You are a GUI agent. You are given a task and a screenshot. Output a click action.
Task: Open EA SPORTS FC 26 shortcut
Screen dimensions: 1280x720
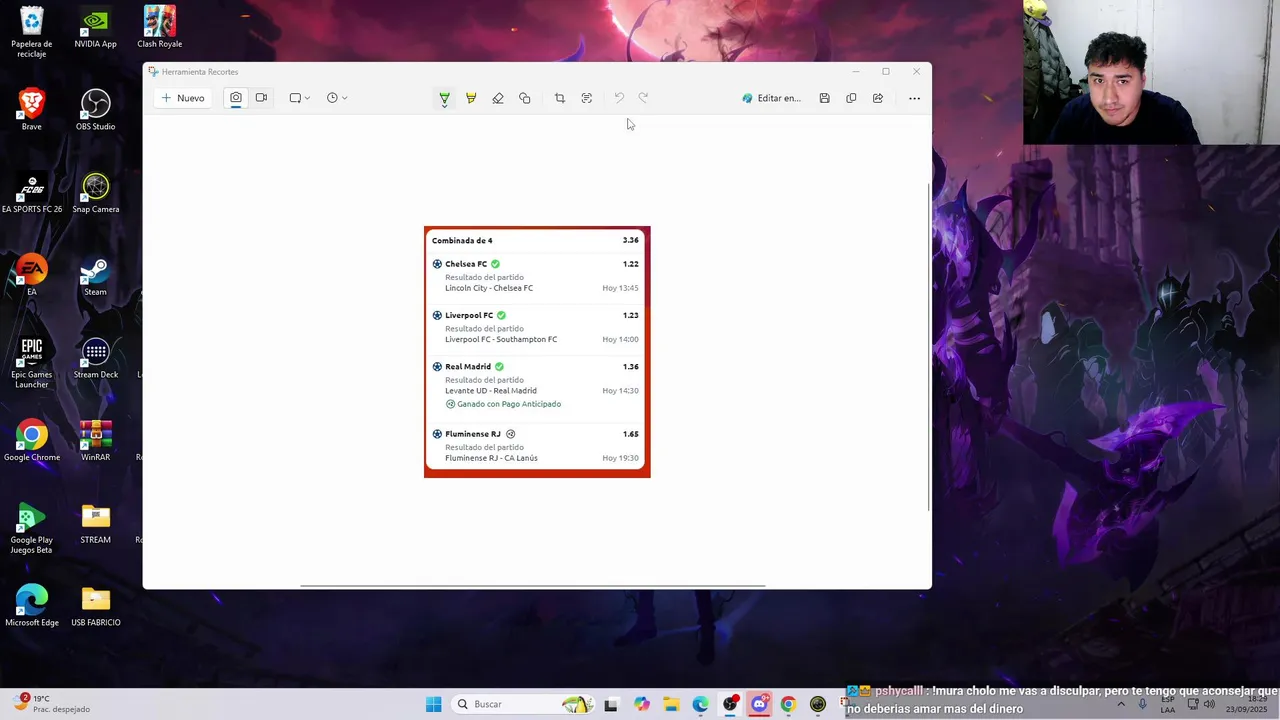[32, 193]
